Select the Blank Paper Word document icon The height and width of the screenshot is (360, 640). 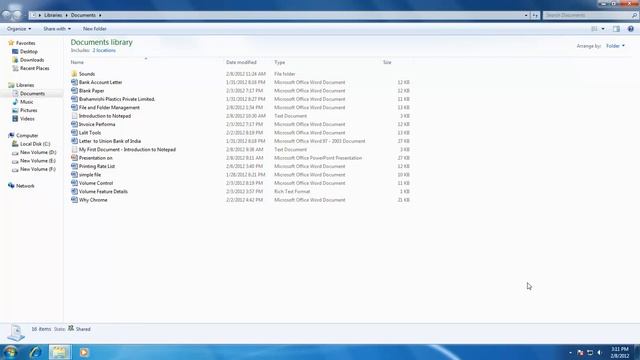click(x=74, y=91)
